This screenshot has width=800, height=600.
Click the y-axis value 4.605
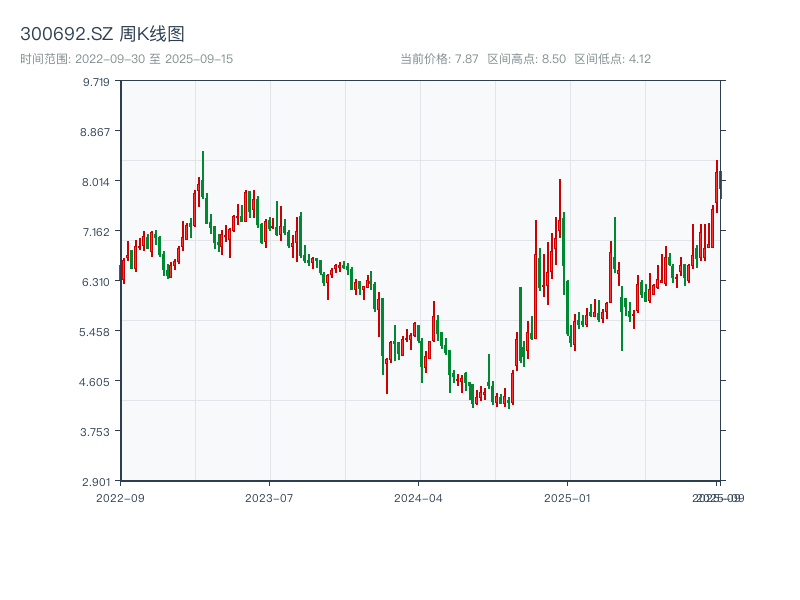[x=95, y=382]
